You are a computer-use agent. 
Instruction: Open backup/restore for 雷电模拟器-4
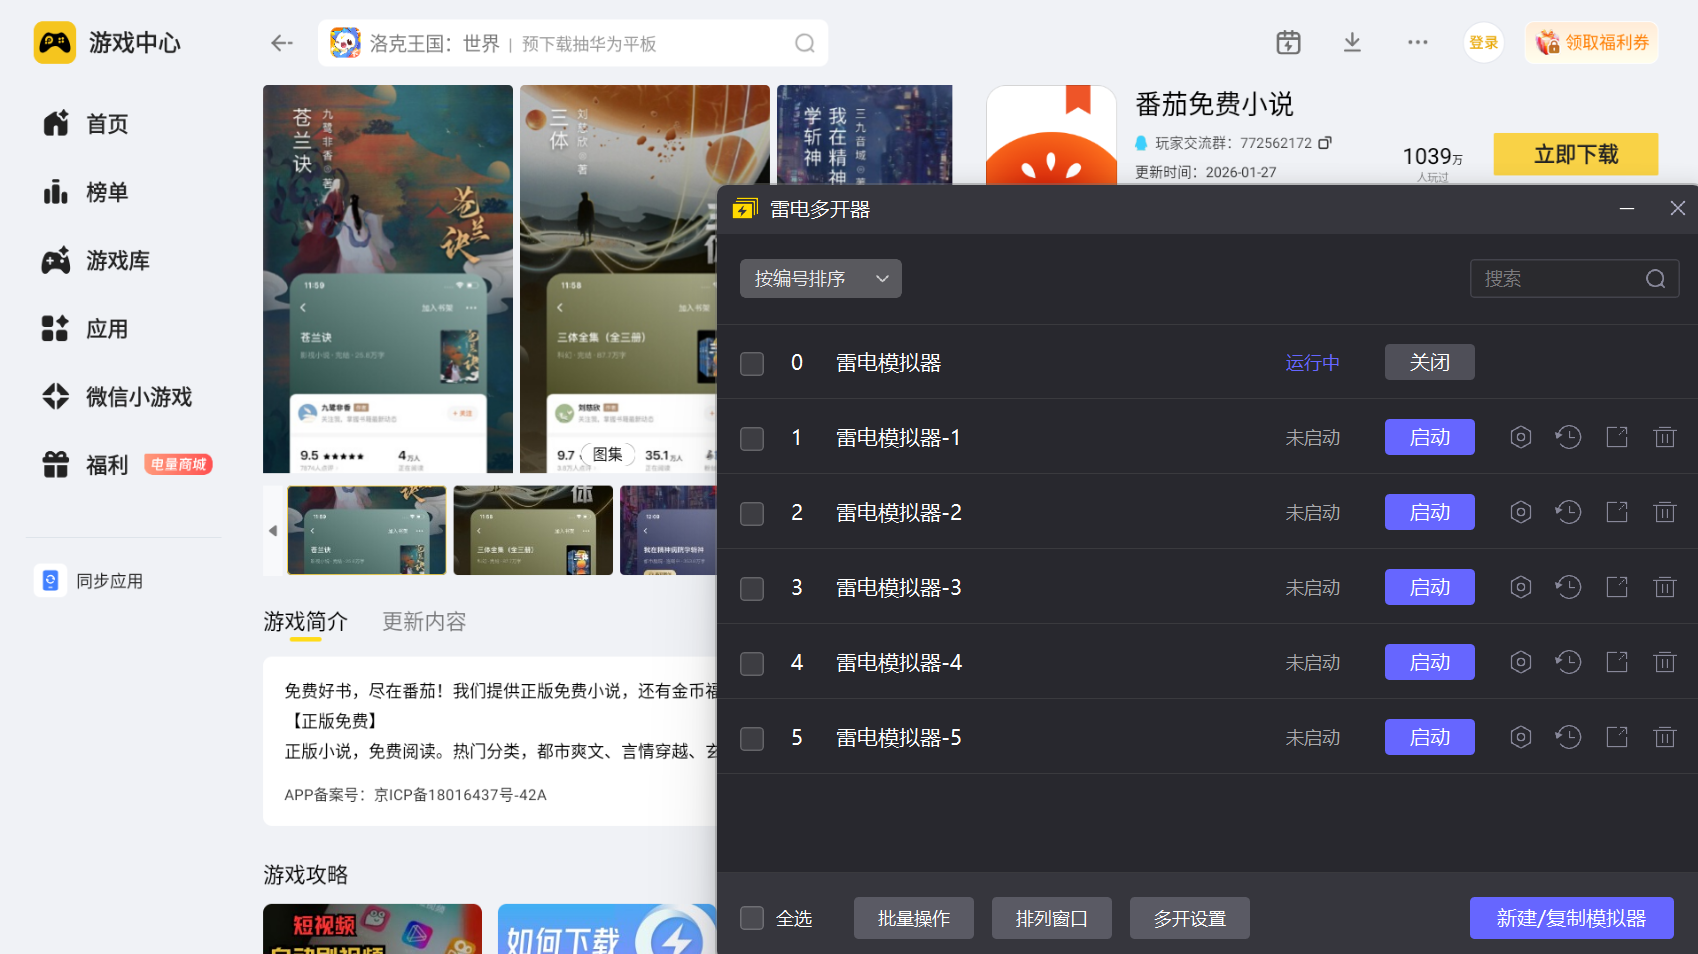pos(1568,662)
